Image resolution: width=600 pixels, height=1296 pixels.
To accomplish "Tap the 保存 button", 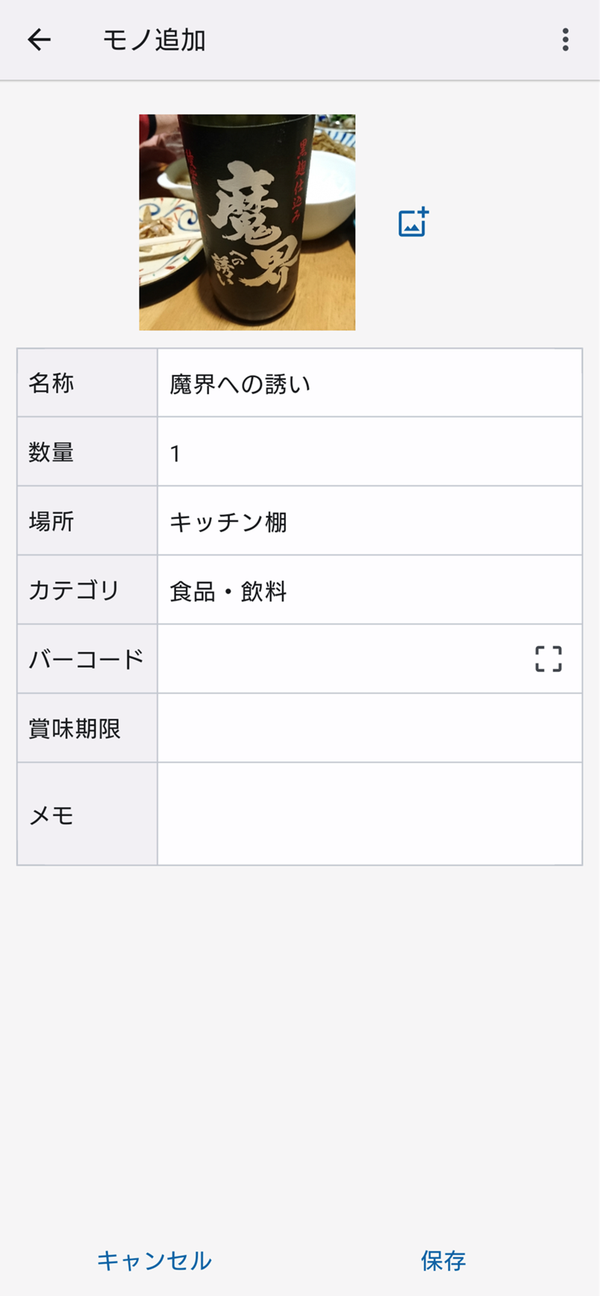I will tap(443, 1261).
